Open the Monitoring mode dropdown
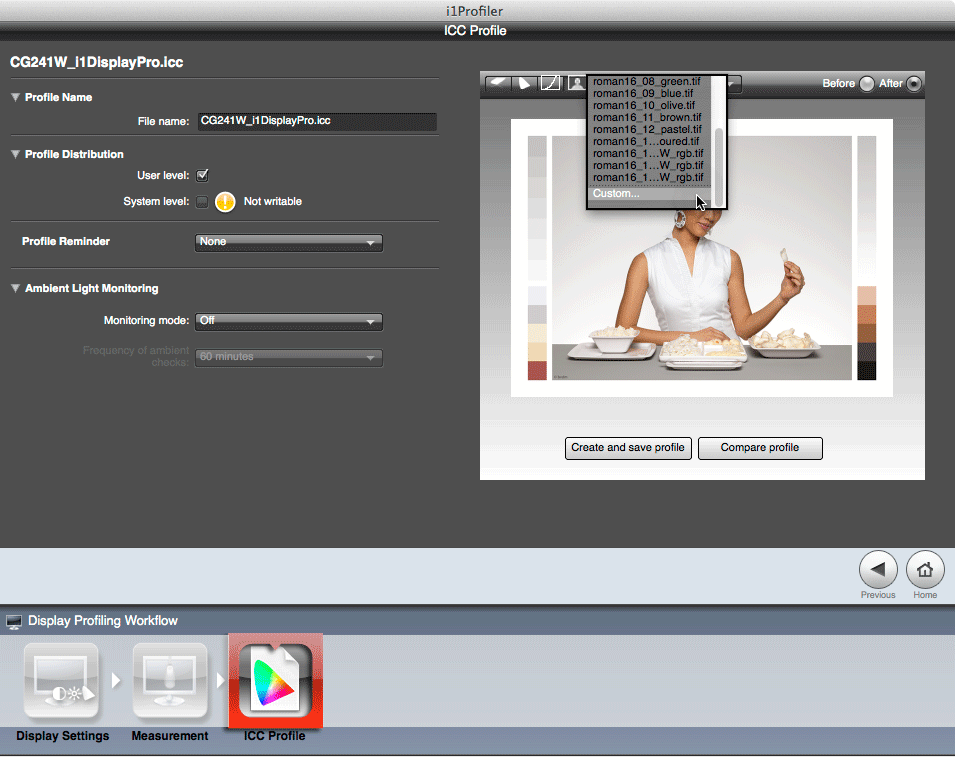The width and height of the screenshot is (955, 757). click(x=289, y=321)
